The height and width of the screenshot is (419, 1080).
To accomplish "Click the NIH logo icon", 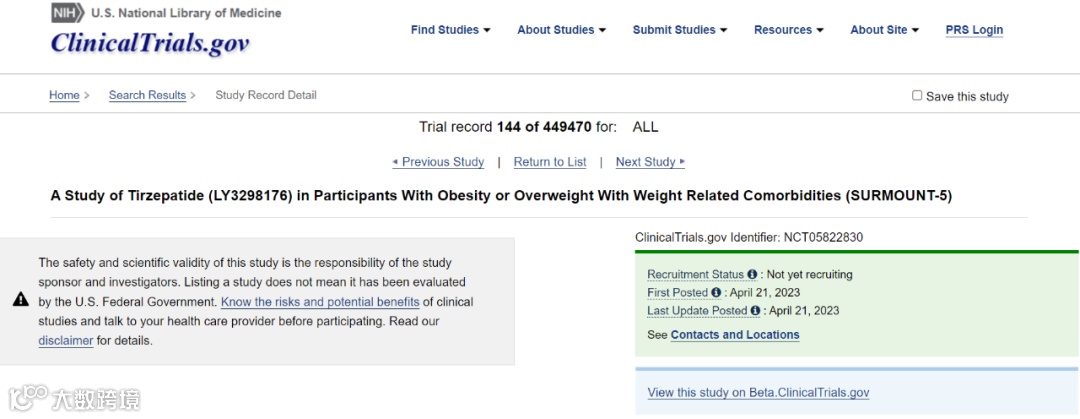I will (67, 13).
